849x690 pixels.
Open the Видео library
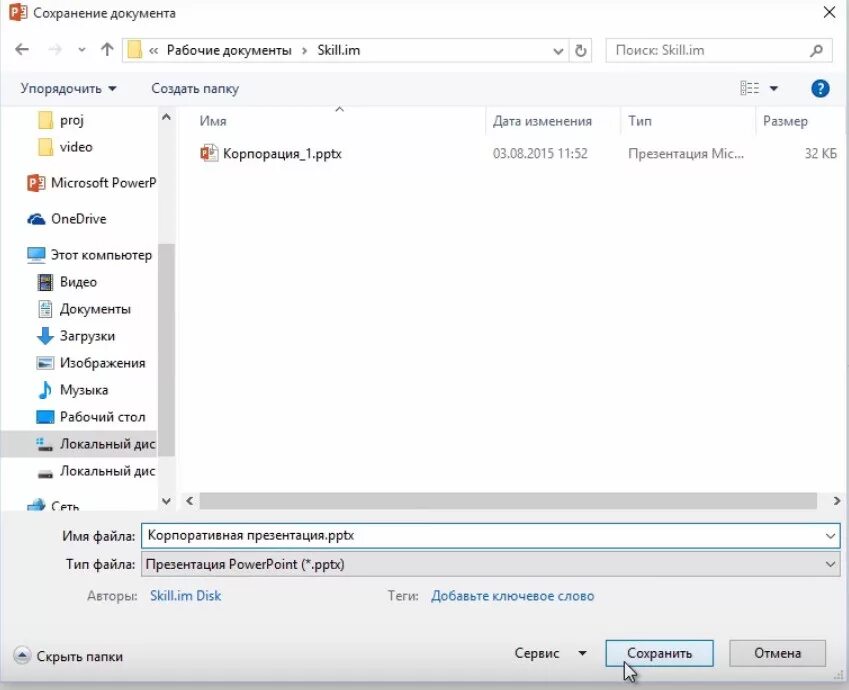click(x=67, y=282)
